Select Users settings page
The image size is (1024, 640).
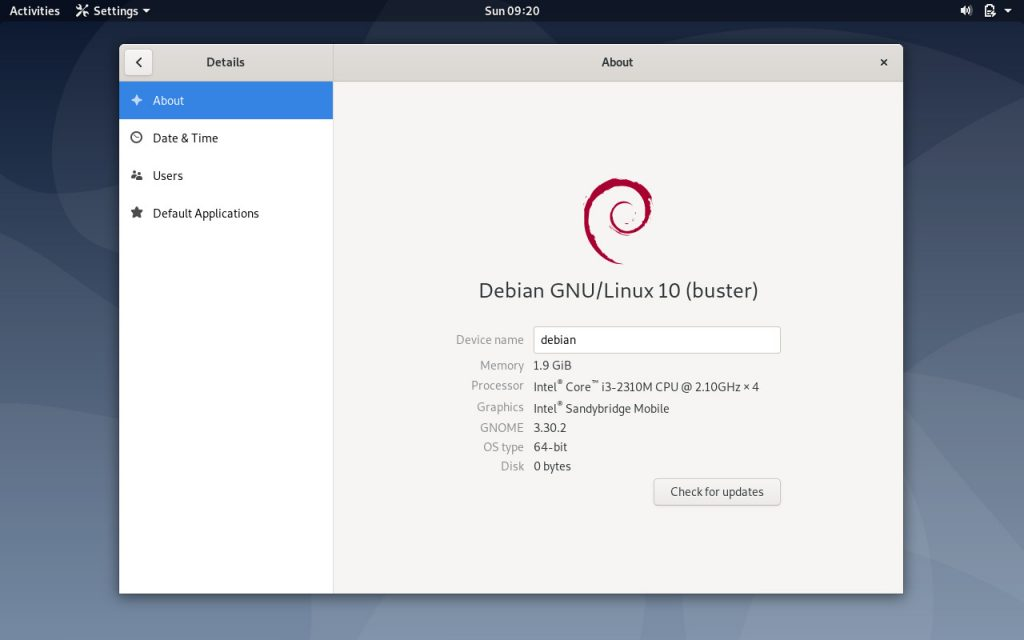click(x=168, y=175)
